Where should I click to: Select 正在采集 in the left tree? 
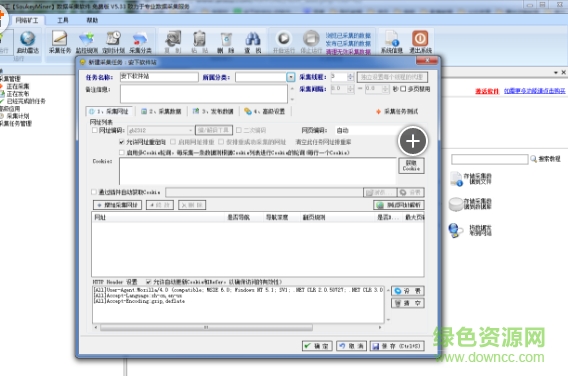click(x=18, y=86)
